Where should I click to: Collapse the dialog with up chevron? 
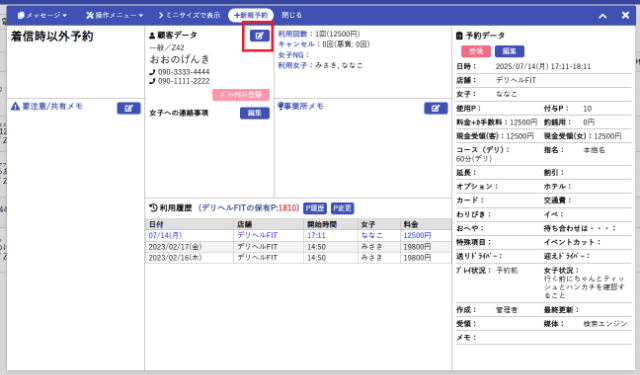tap(602, 16)
